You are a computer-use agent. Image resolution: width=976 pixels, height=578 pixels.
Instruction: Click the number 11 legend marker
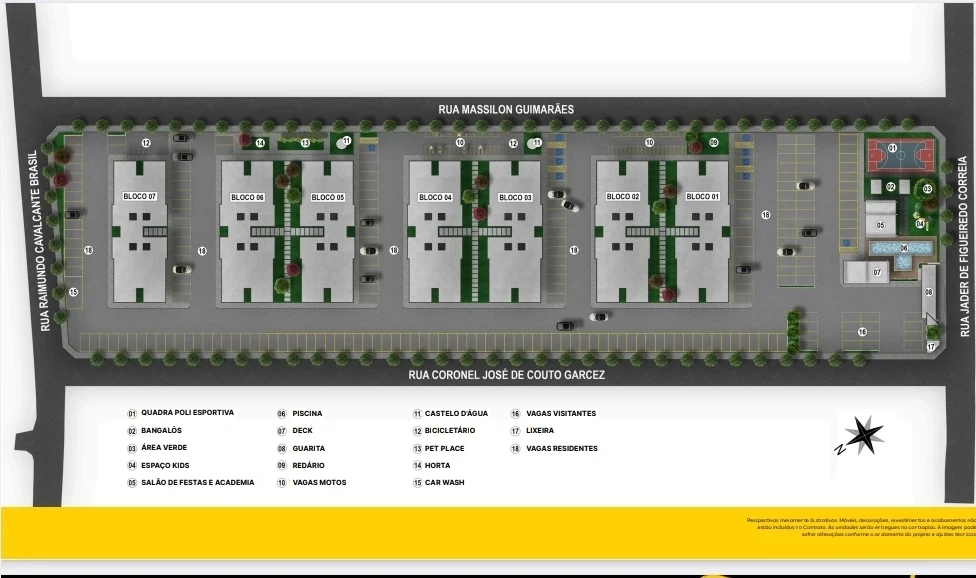pos(417,413)
